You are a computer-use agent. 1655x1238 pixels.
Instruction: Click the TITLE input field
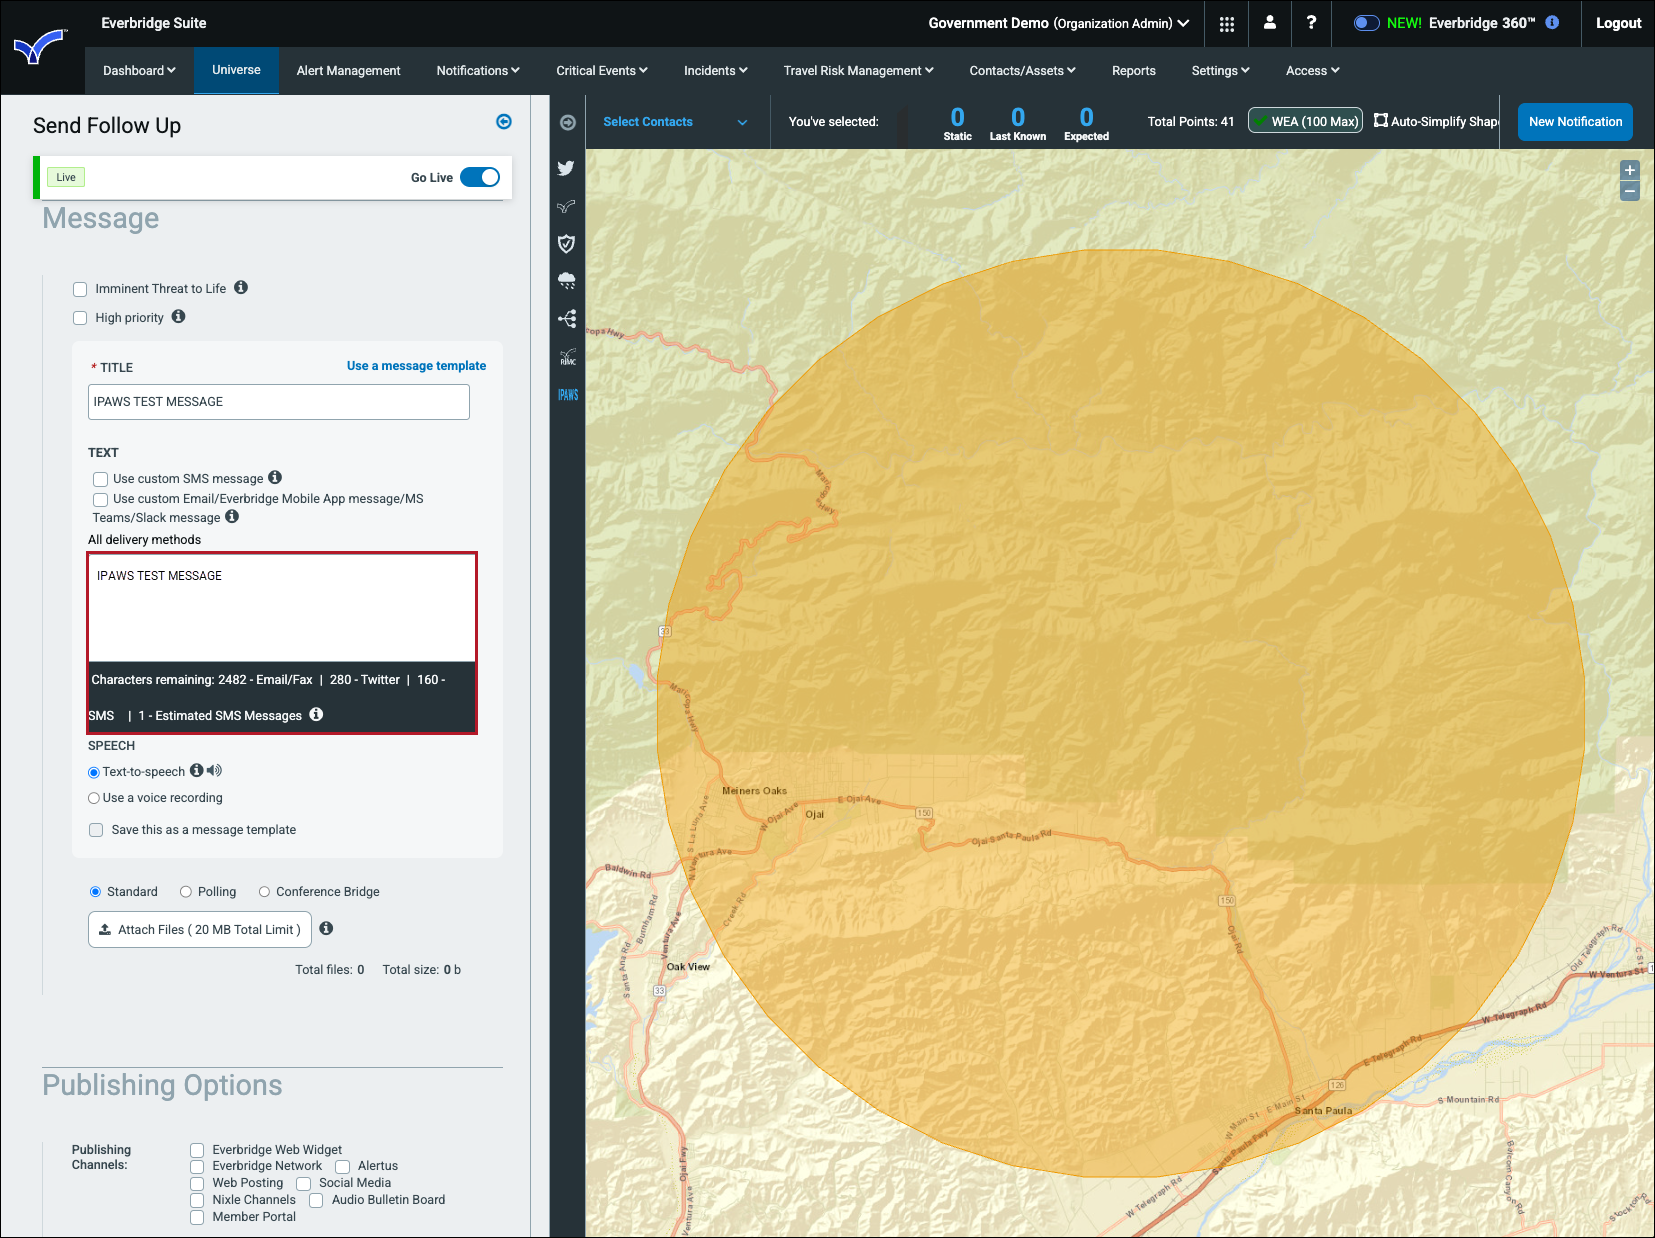279,402
